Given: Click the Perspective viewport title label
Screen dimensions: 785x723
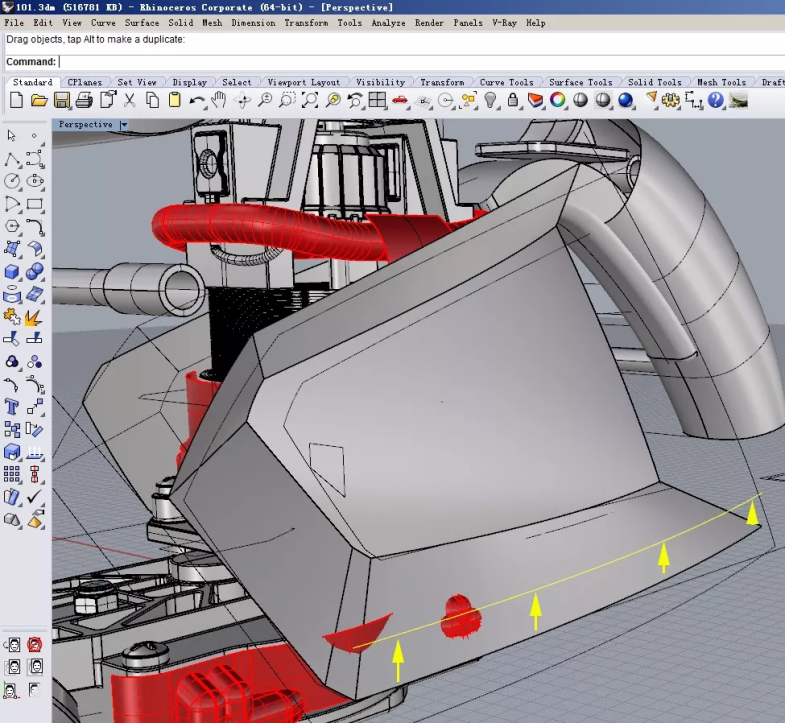Looking at the screenshot, I should click(x=85, y=125).
